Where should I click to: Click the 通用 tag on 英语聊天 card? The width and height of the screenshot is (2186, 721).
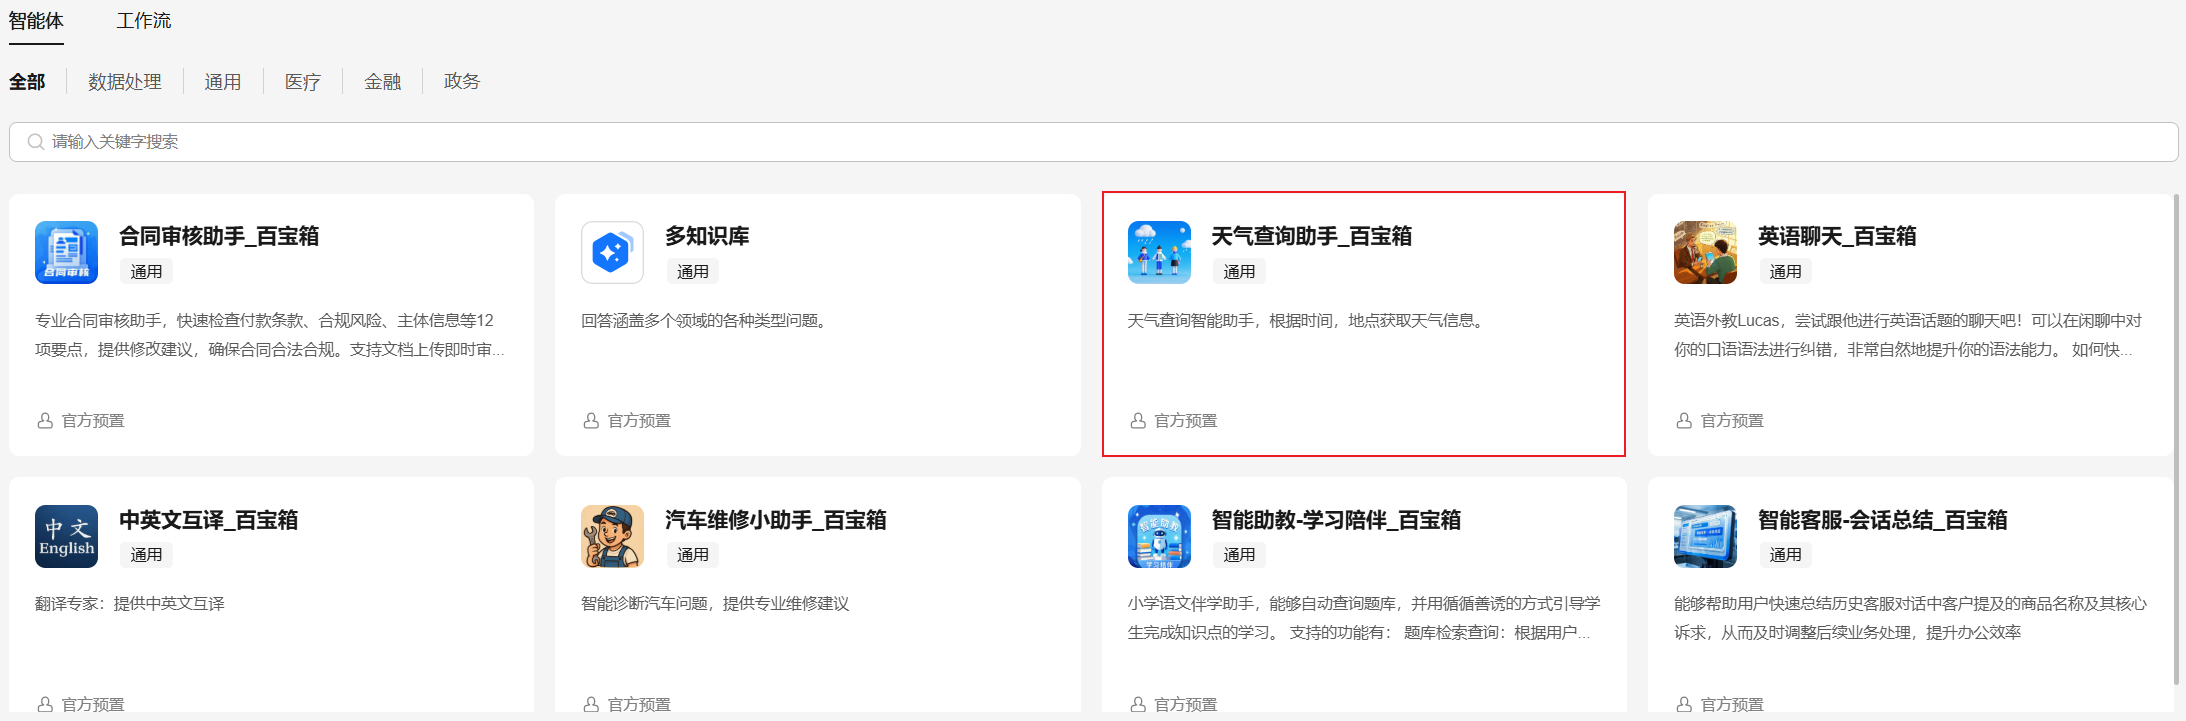(1786, 271)
